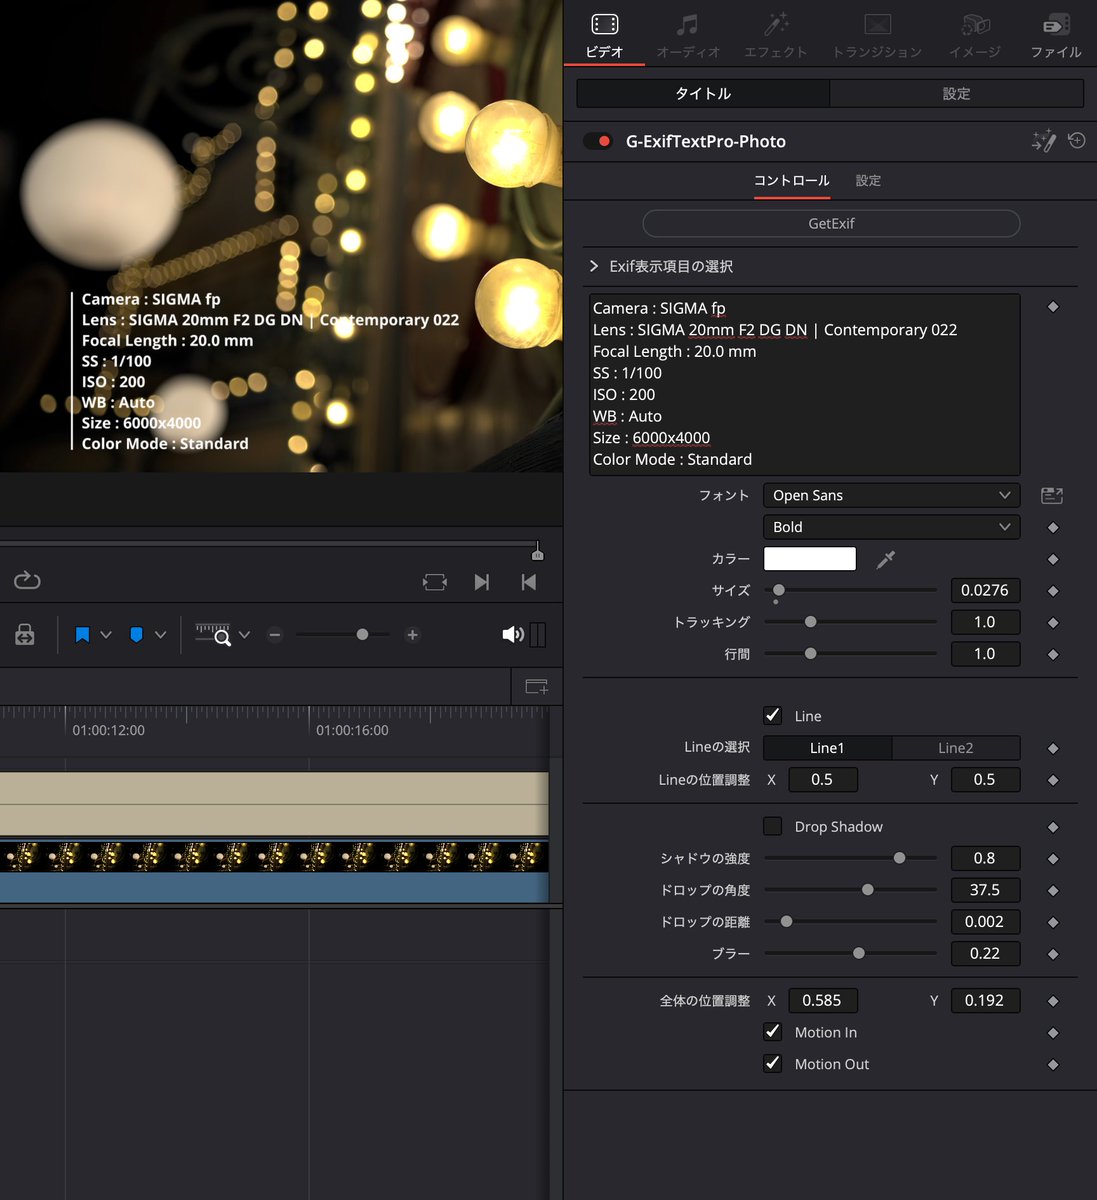Click the X position field showing 0.585
Viewport: 1097px width, 1200px height.
(822, 1000)
